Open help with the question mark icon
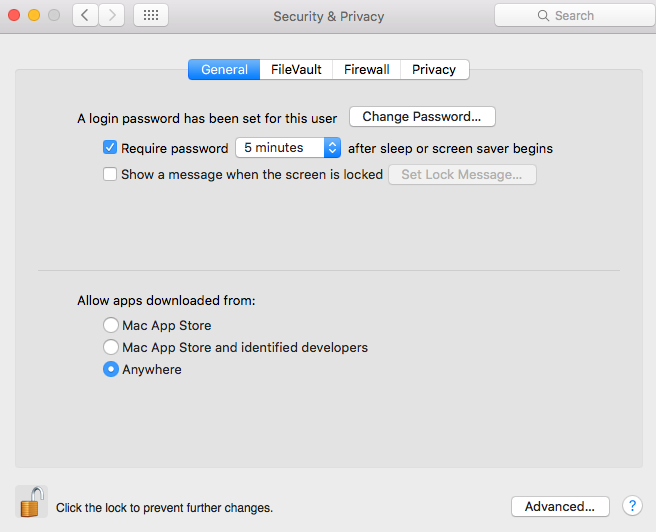The image size is (656, 532). (x=632, y=506)
